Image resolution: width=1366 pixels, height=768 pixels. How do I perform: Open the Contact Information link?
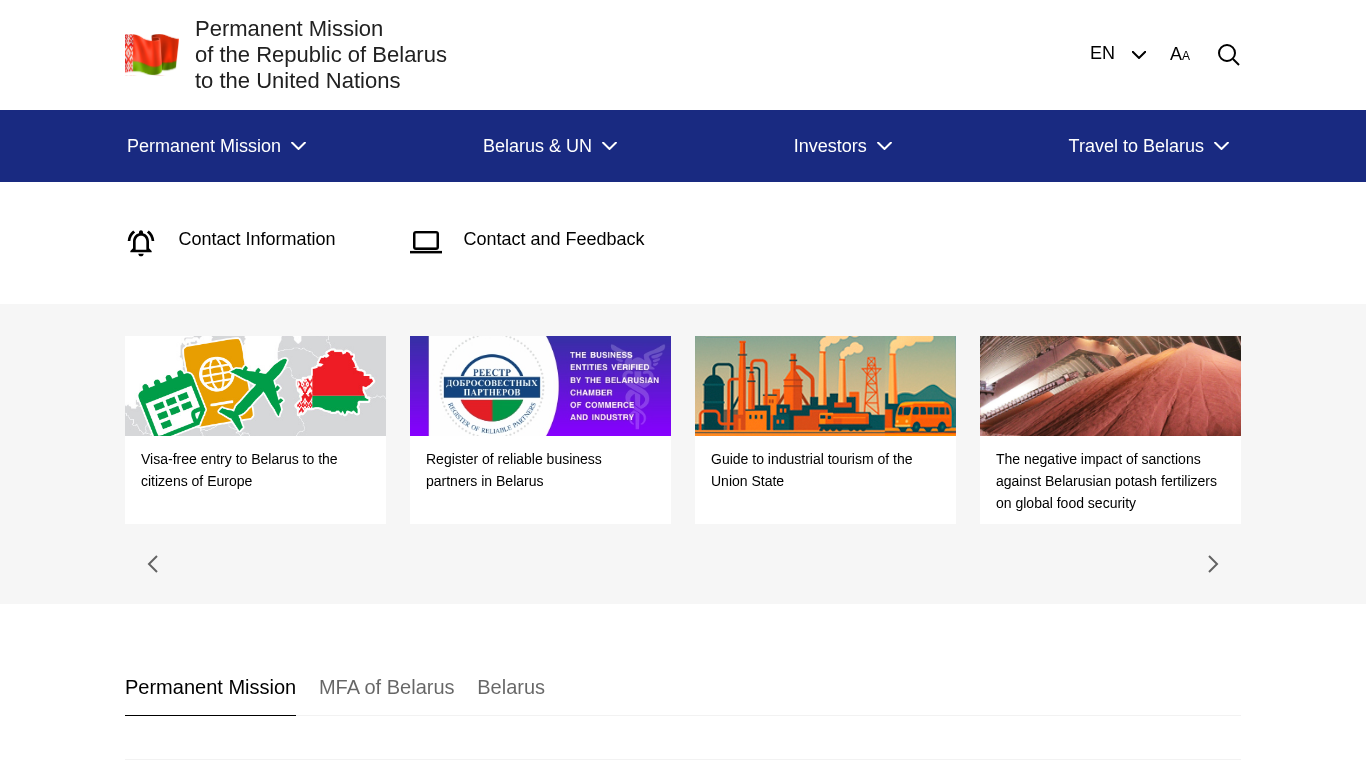257,239
